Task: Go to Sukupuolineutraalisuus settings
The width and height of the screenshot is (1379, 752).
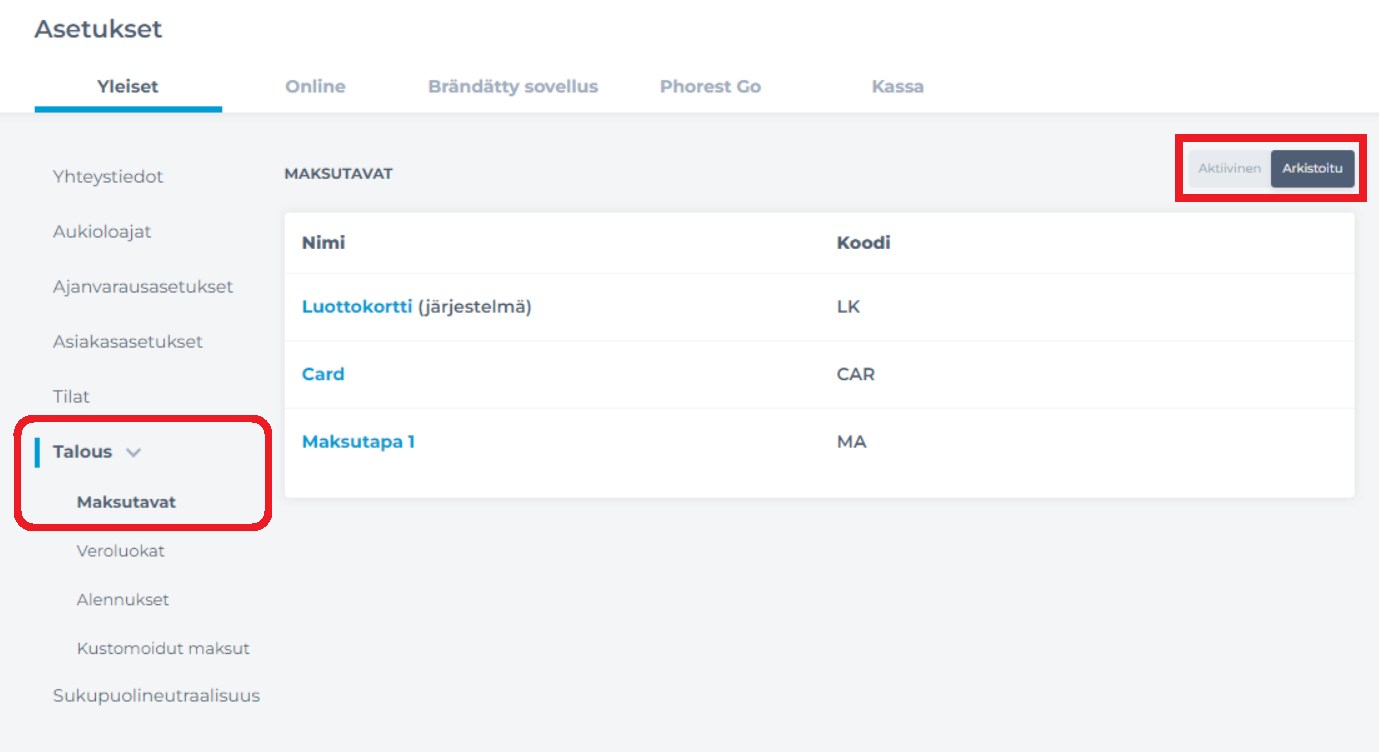Action: click(x=156, y=696)
